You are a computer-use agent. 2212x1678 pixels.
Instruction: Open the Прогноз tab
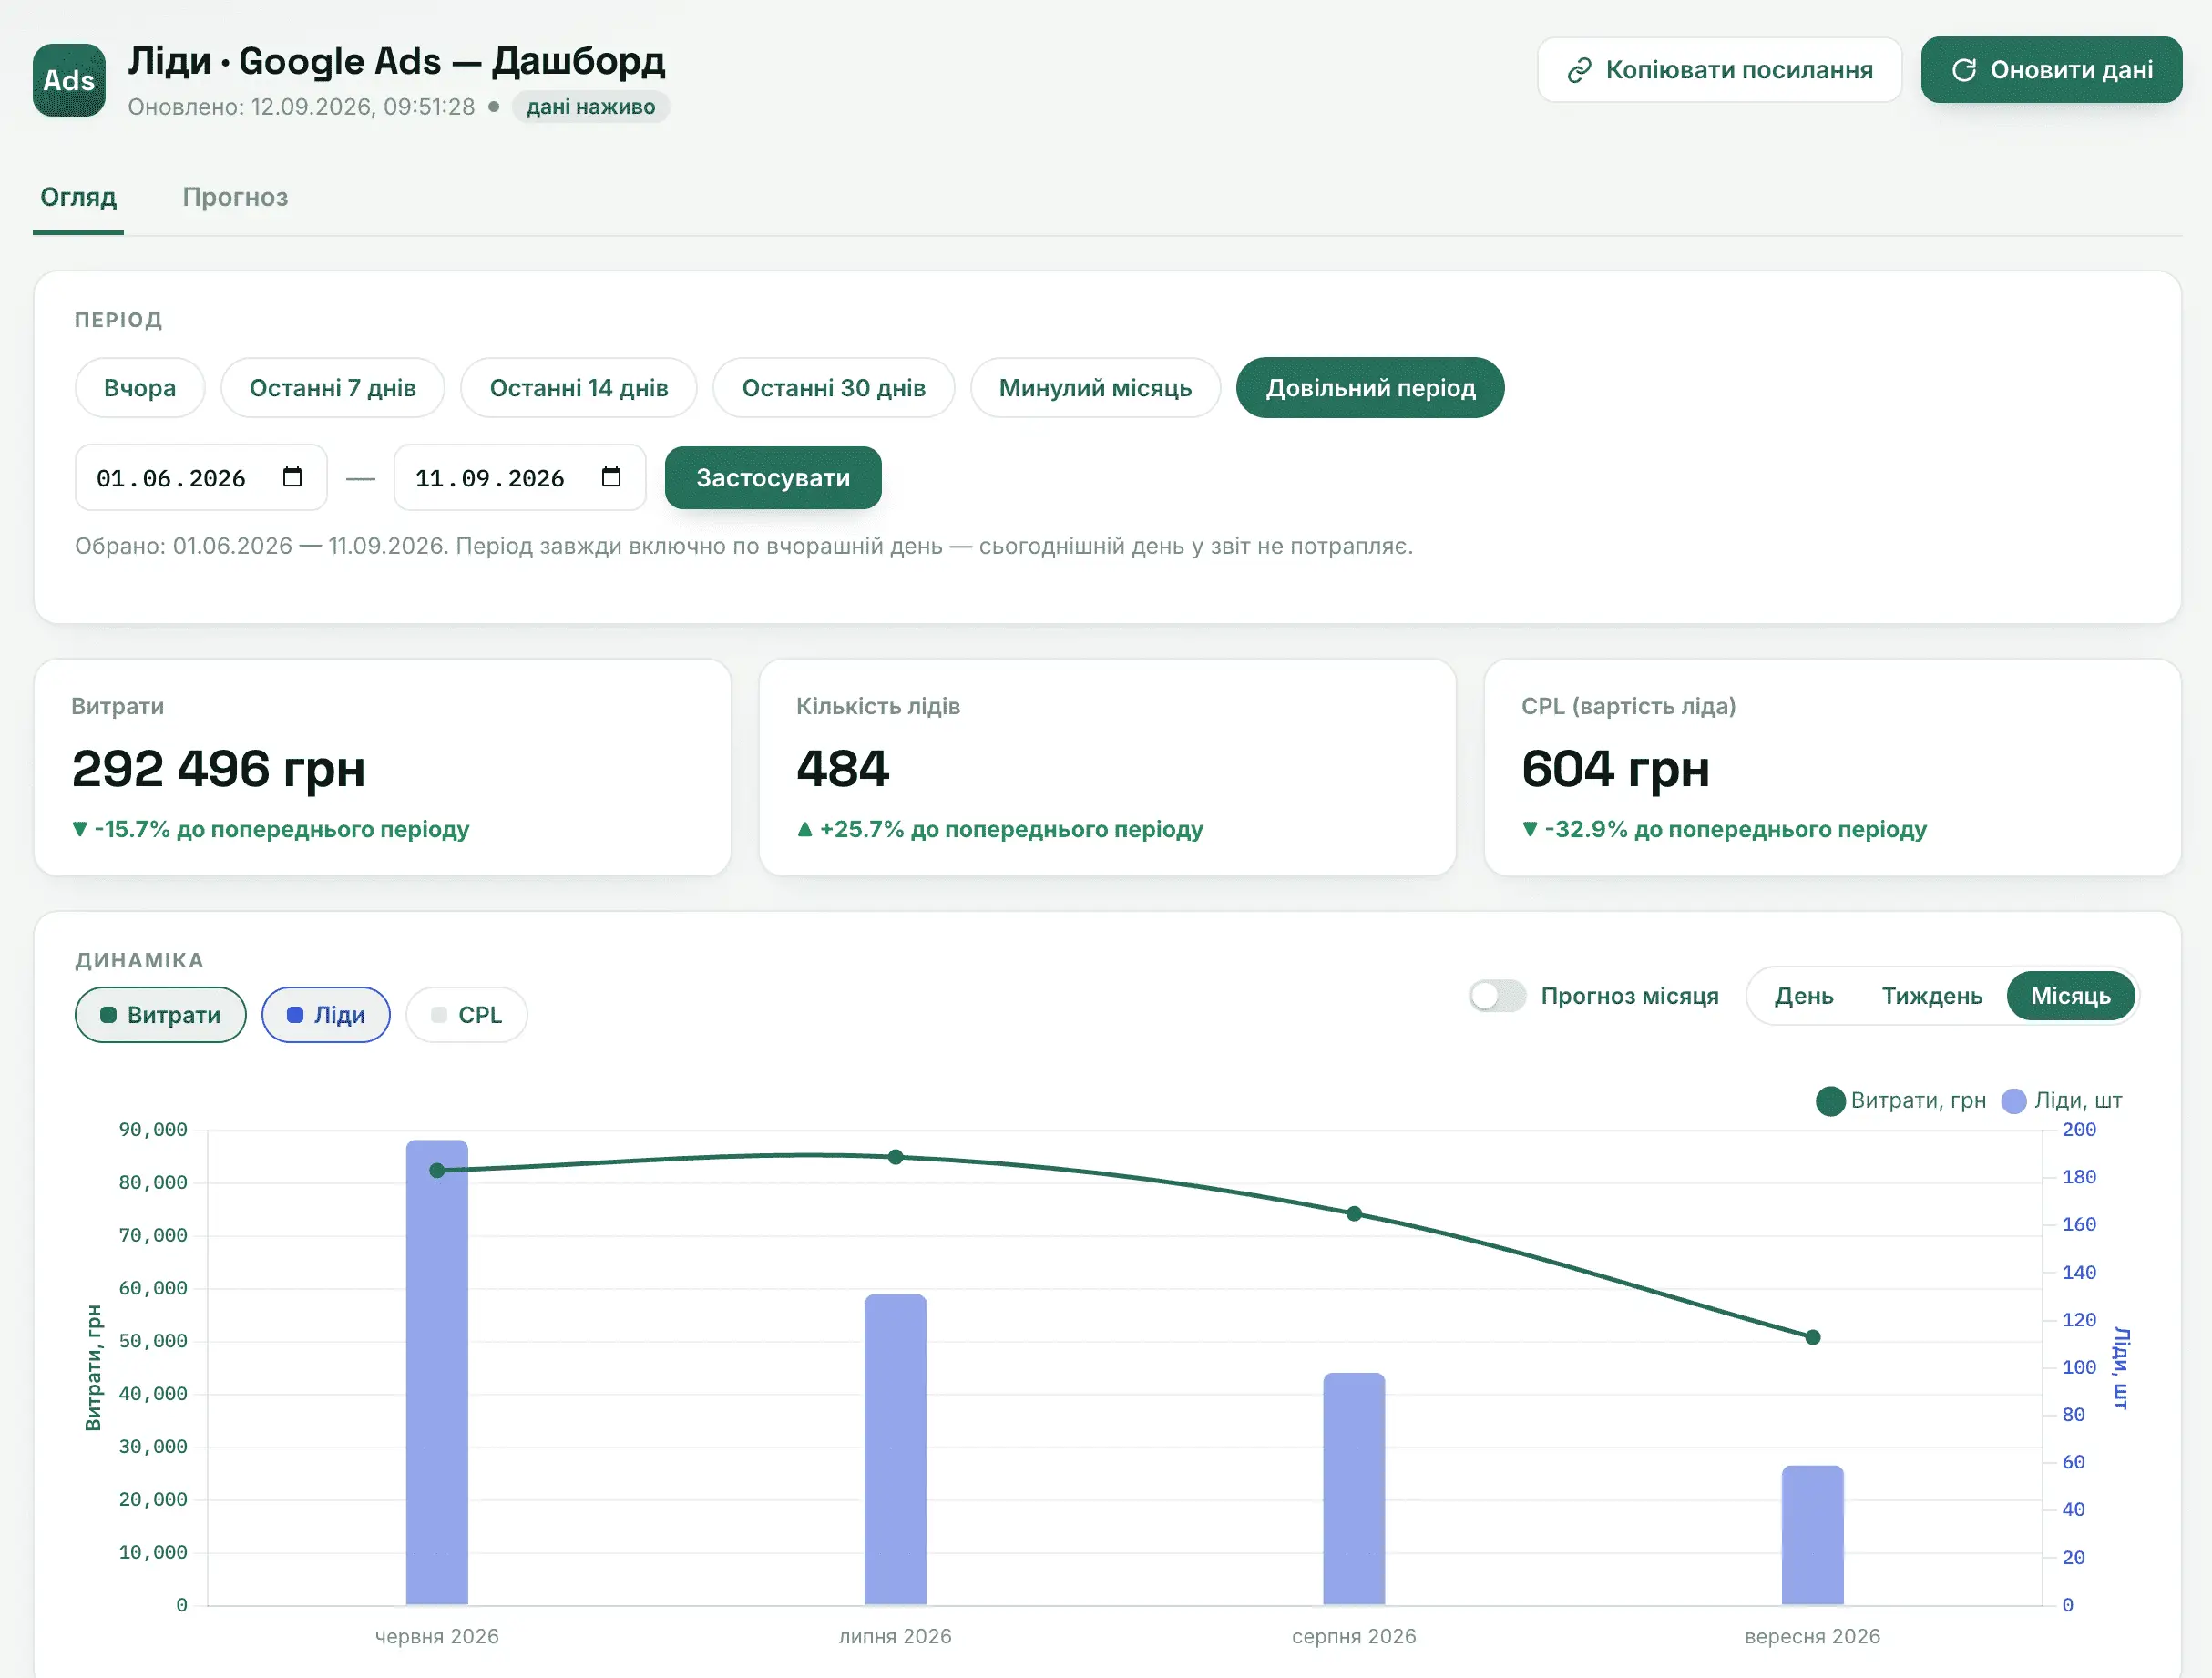click(235, 198)
